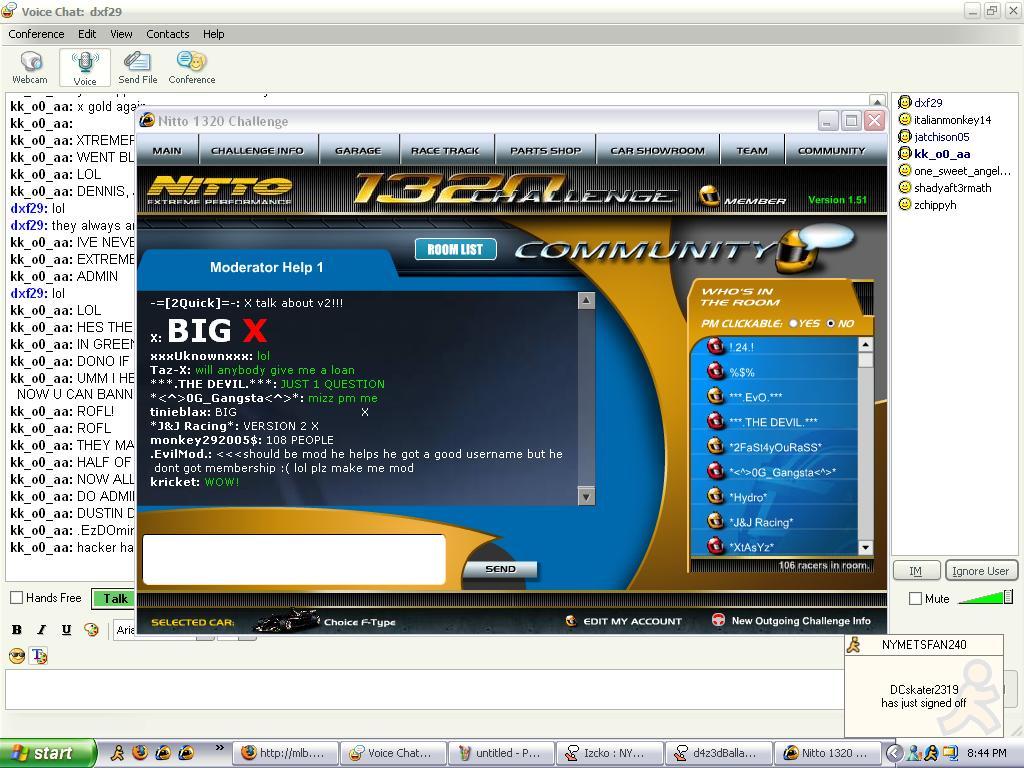
Task: Open the Contacts menu
Action: pyautogui.click(x=167, y=34)
